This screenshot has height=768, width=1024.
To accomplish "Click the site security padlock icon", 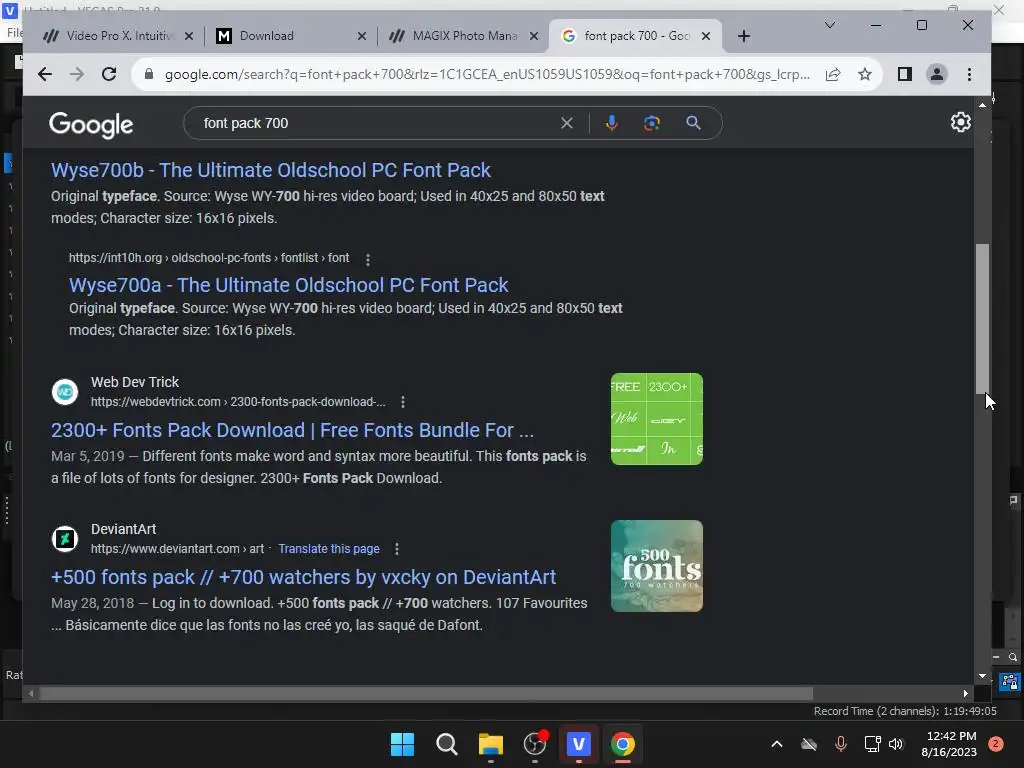I will 148,74.
